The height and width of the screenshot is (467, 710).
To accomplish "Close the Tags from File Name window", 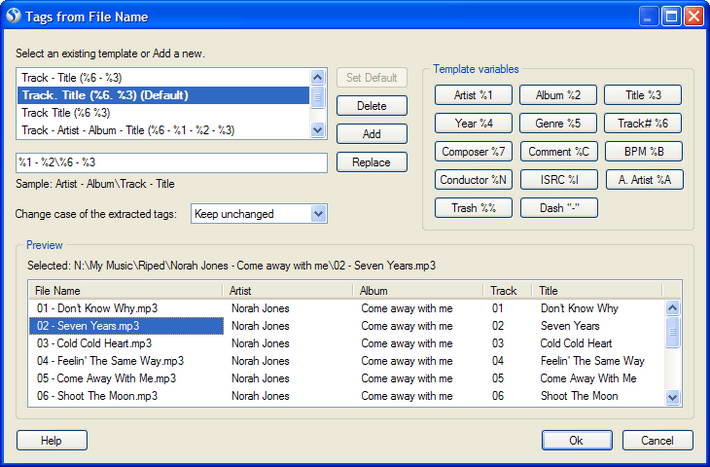I will point(694,16).
